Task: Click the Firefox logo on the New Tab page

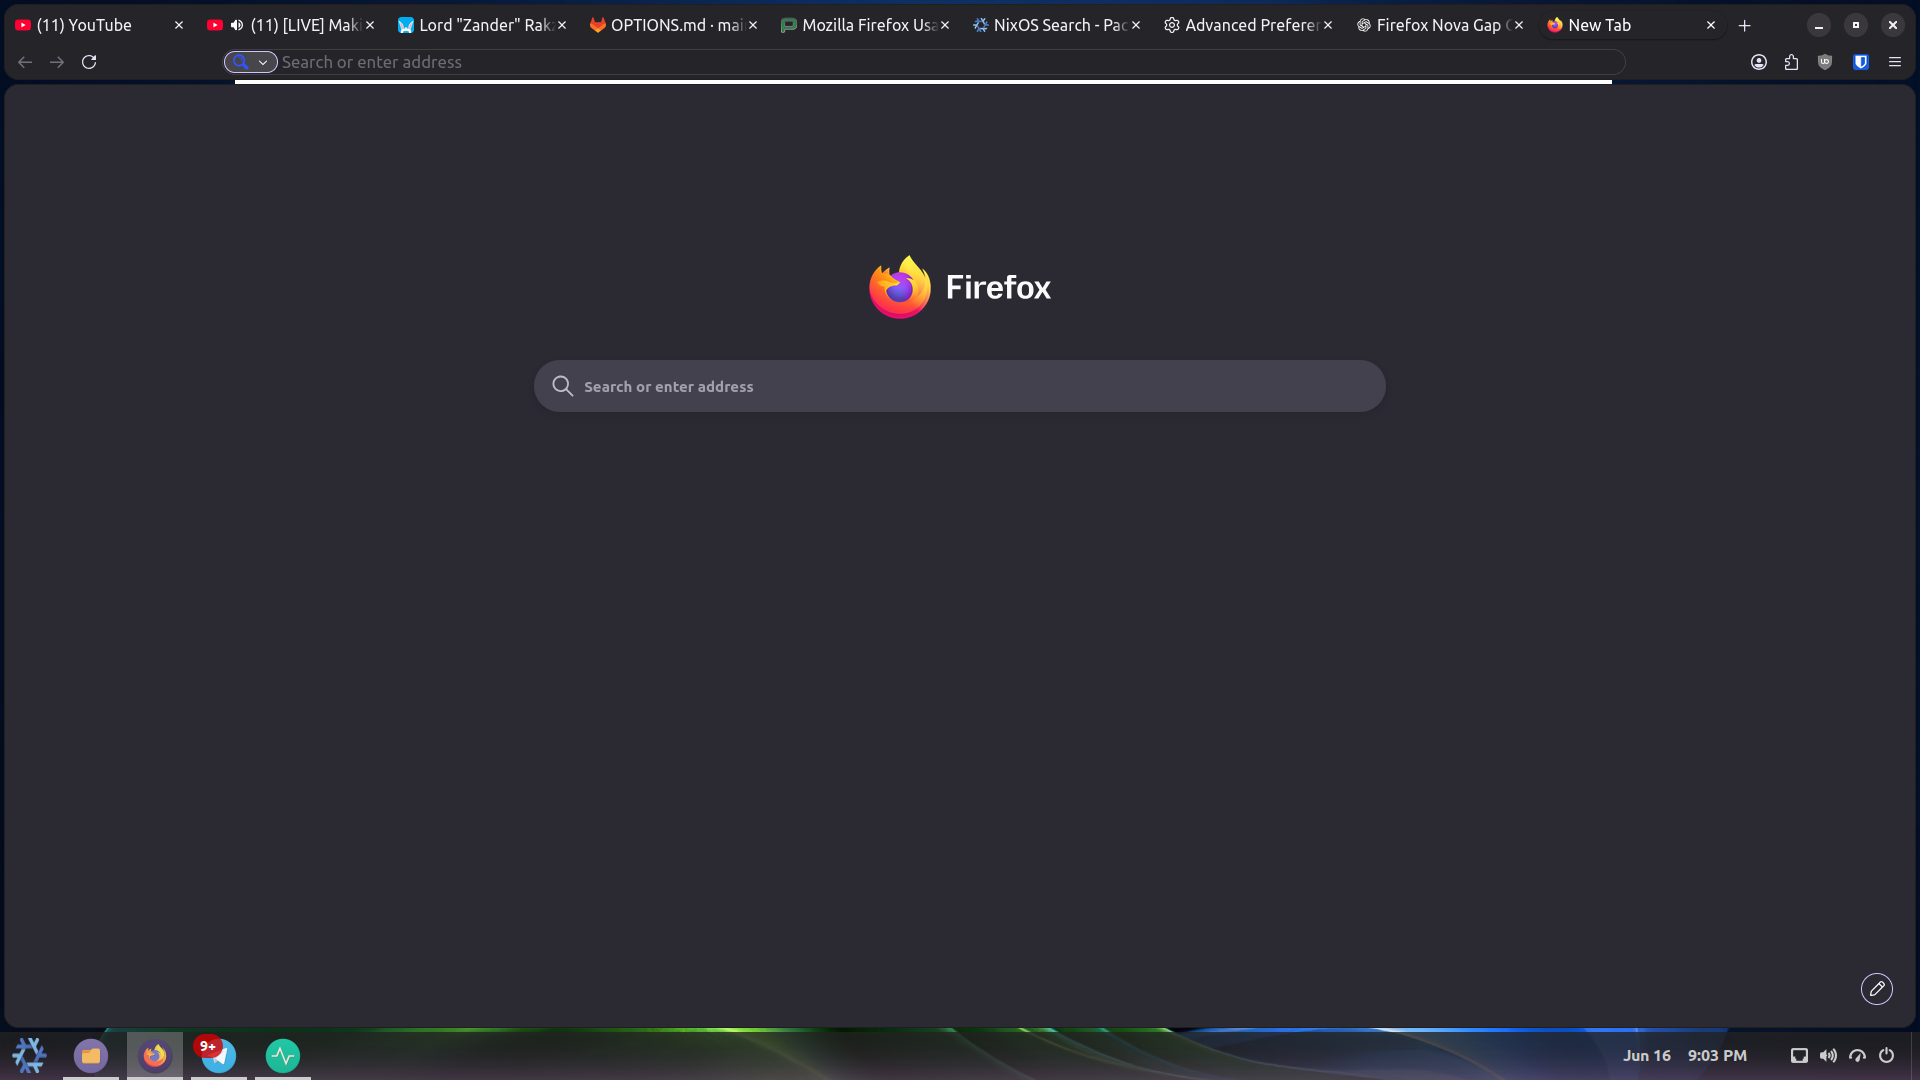Action: [x=900, y=287]
